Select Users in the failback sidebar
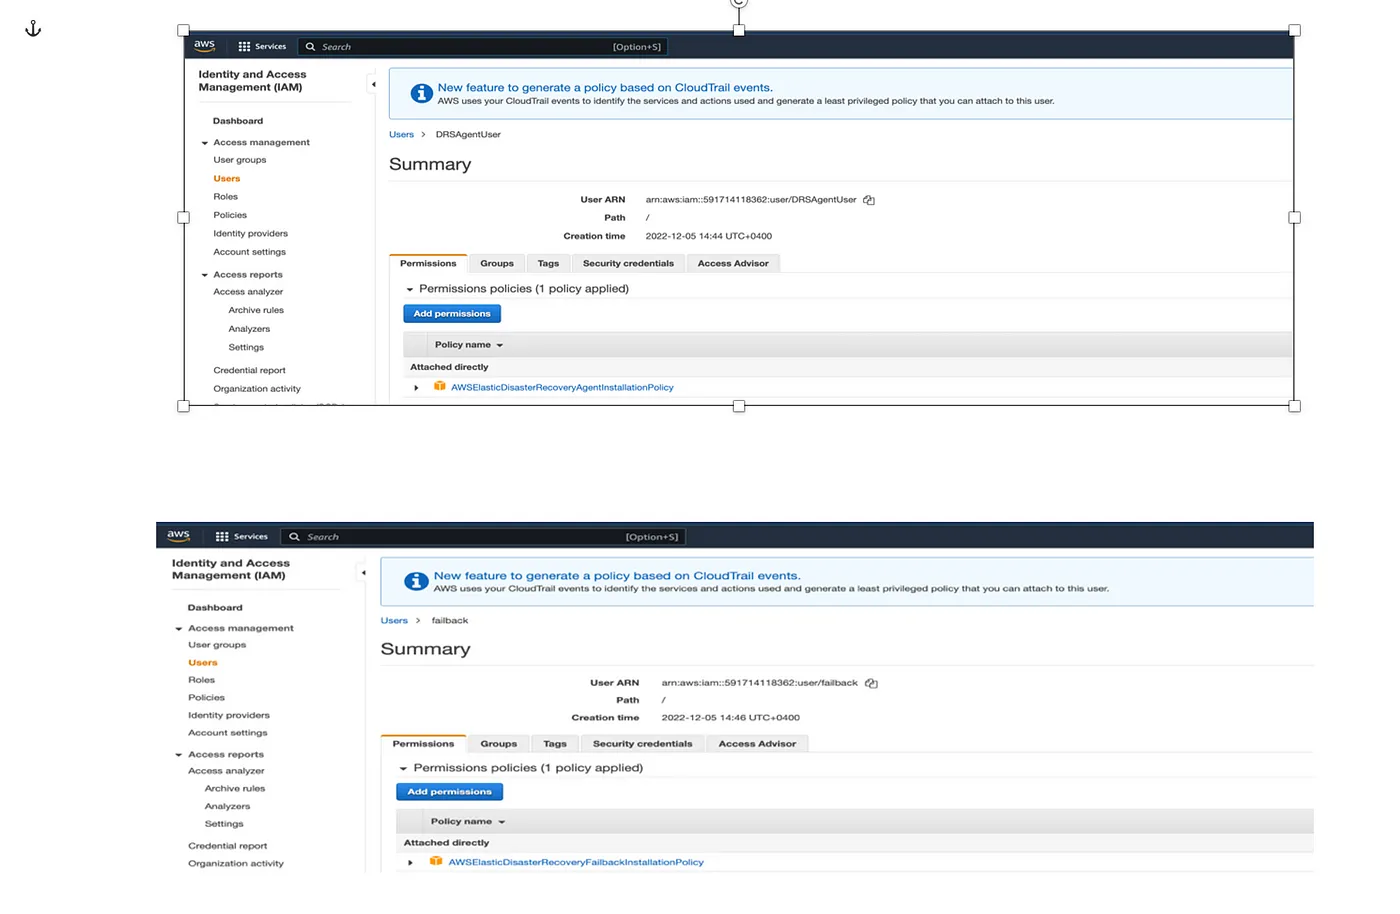Screen dimensions: 1400x914 click(202, 662)
